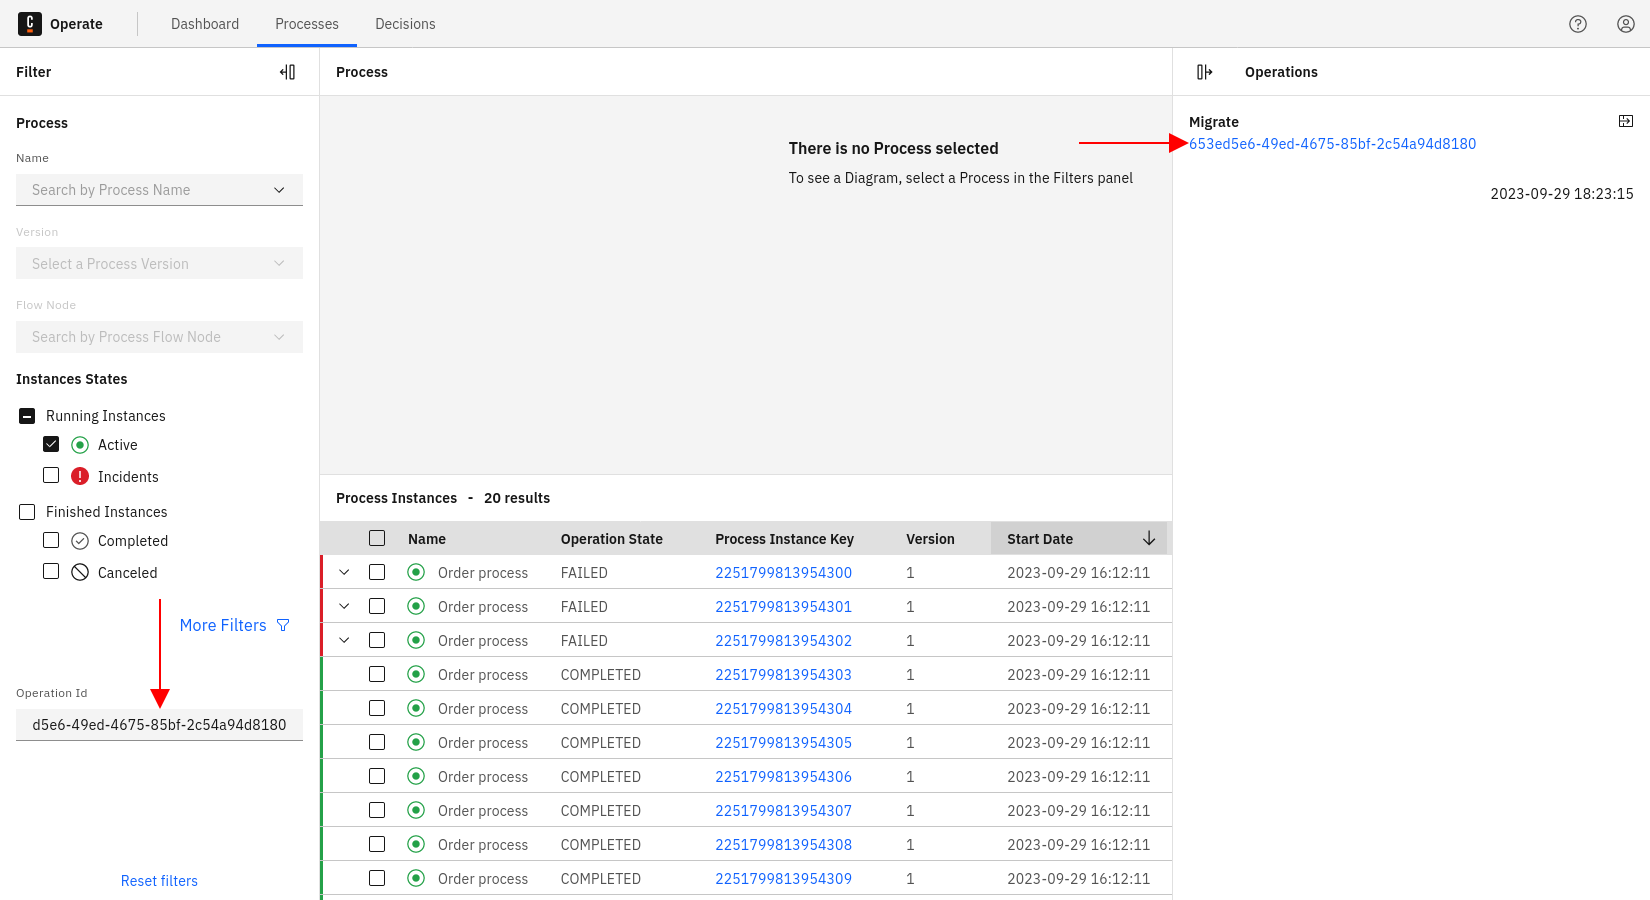The width and height of the screenshot is (1650, 900).
Task: Check the Completed instances checkbox
Action: pos(51,540)
